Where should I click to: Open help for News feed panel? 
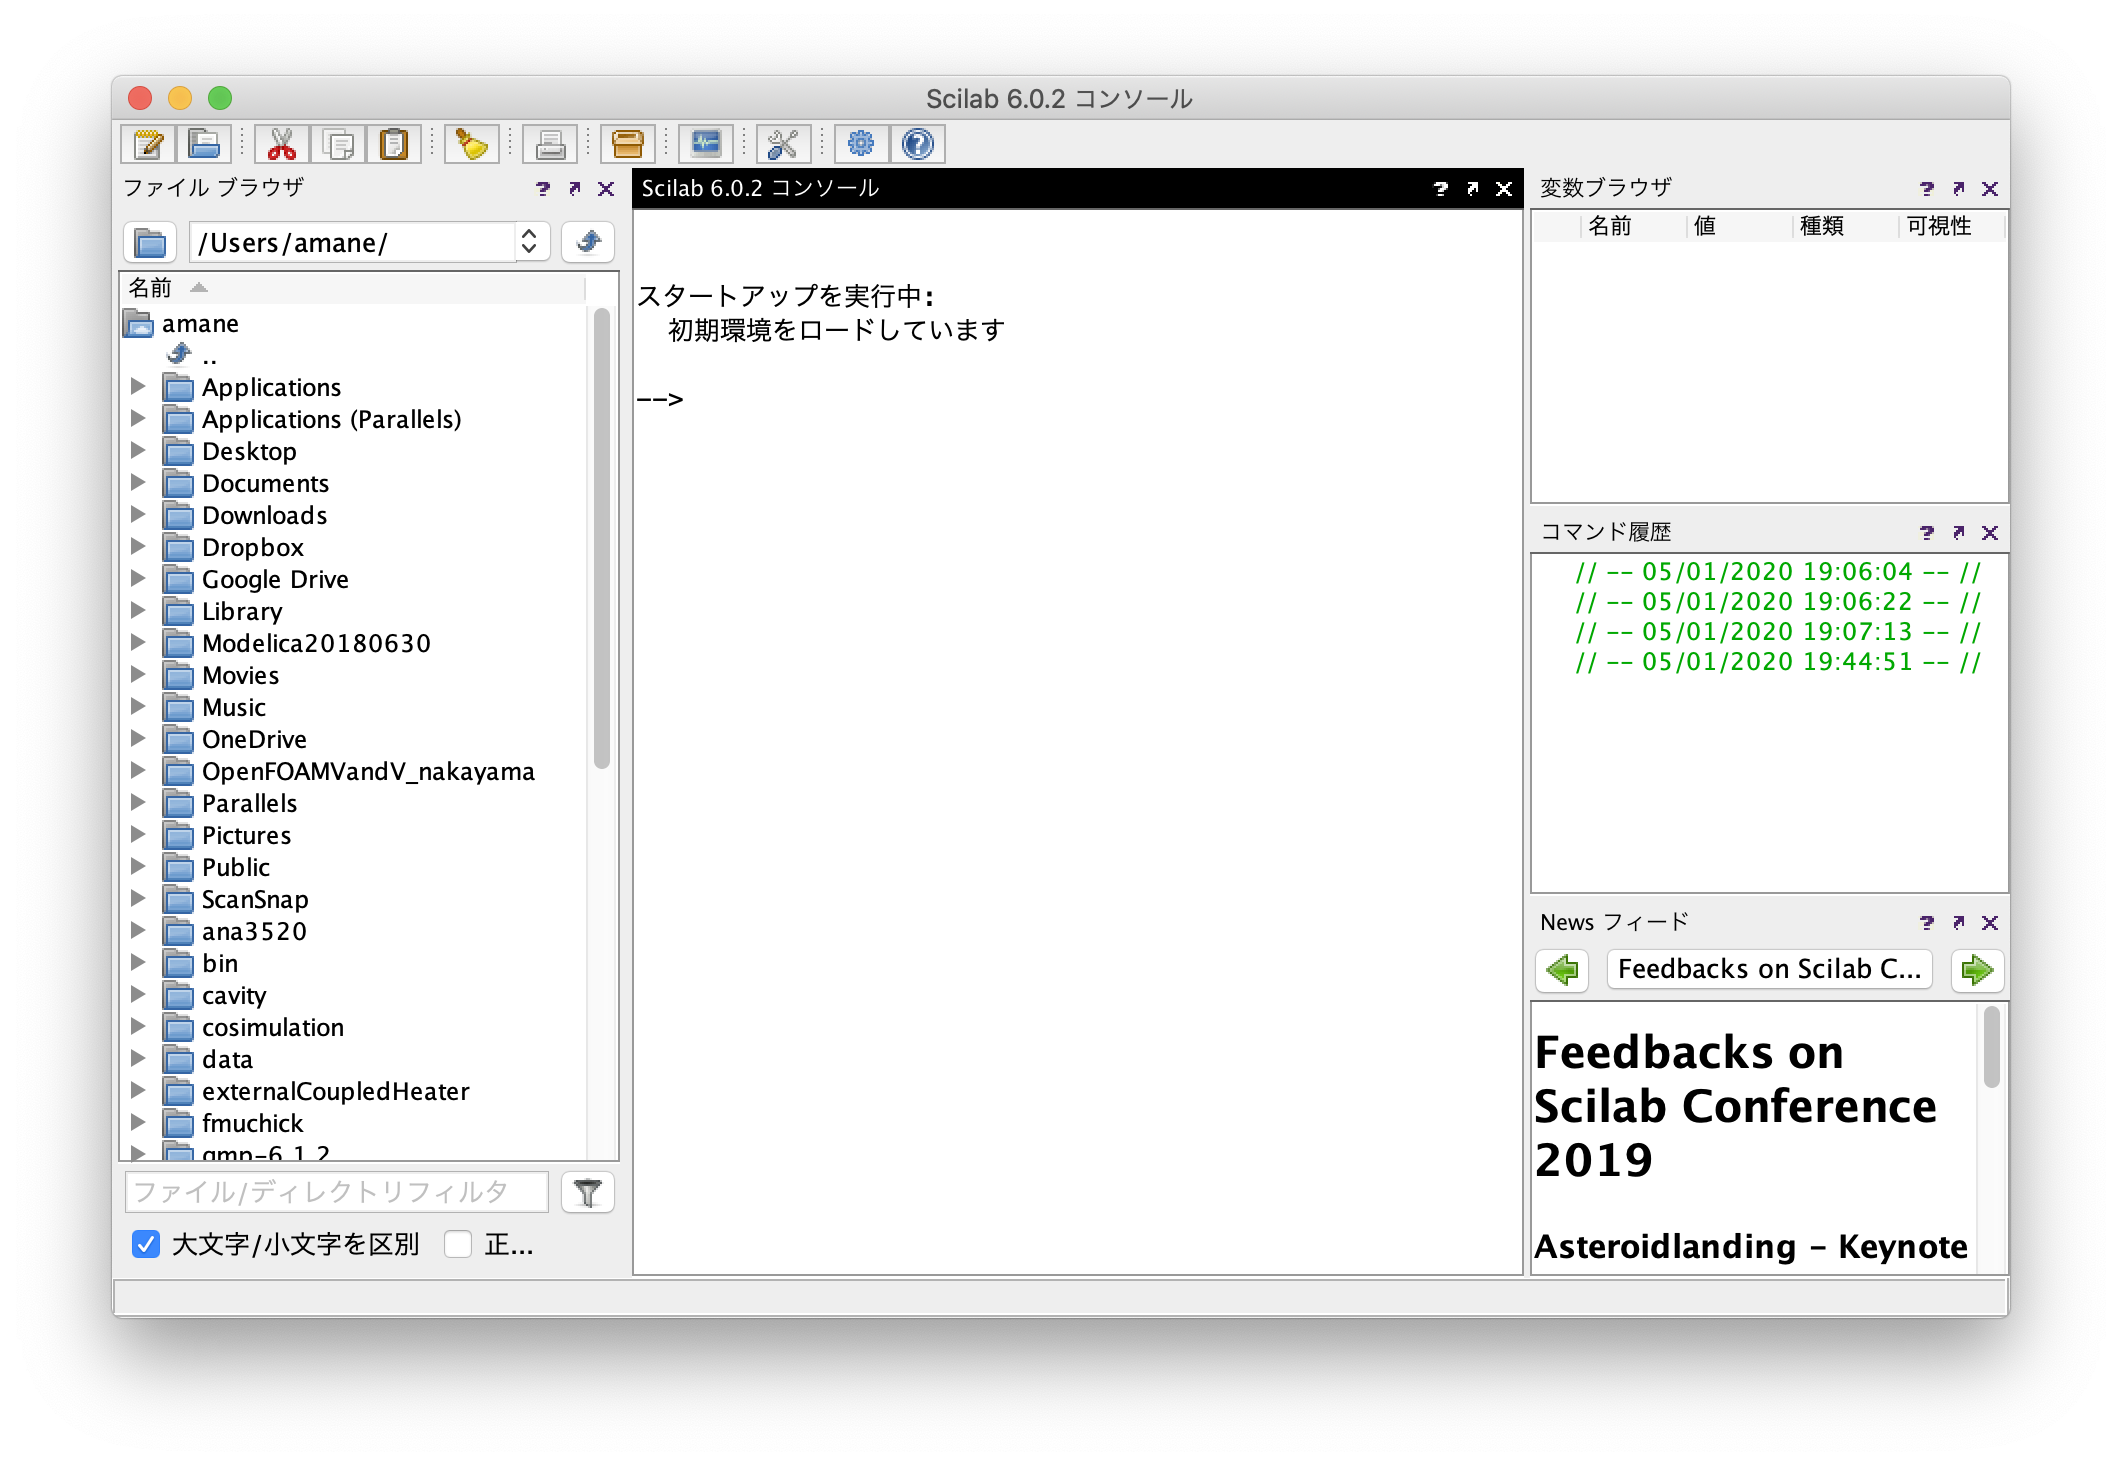tap(1927, 922)
